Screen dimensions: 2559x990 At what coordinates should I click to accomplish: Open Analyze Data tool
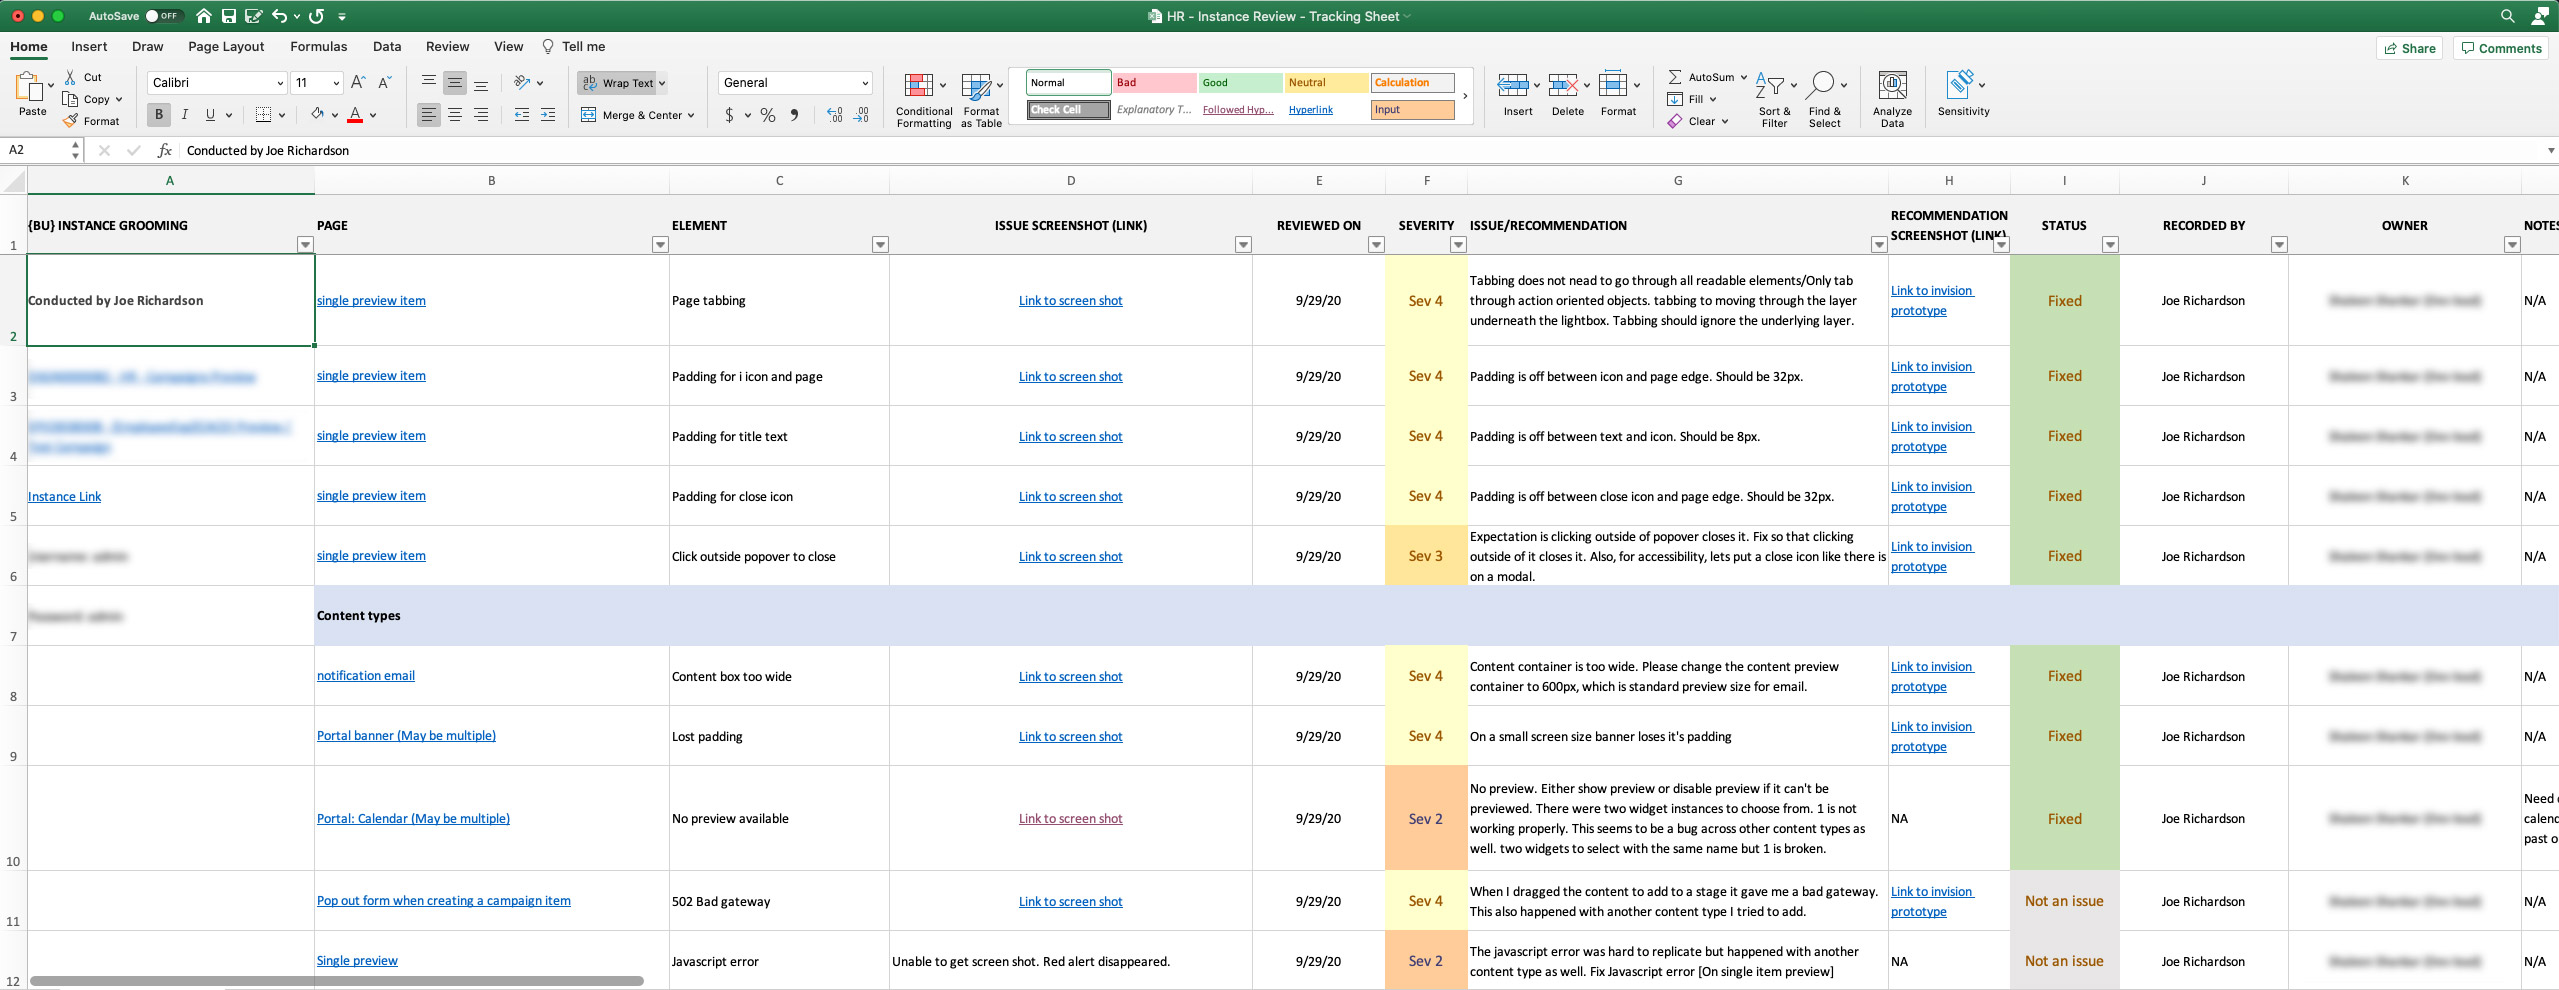[1891, 86]
